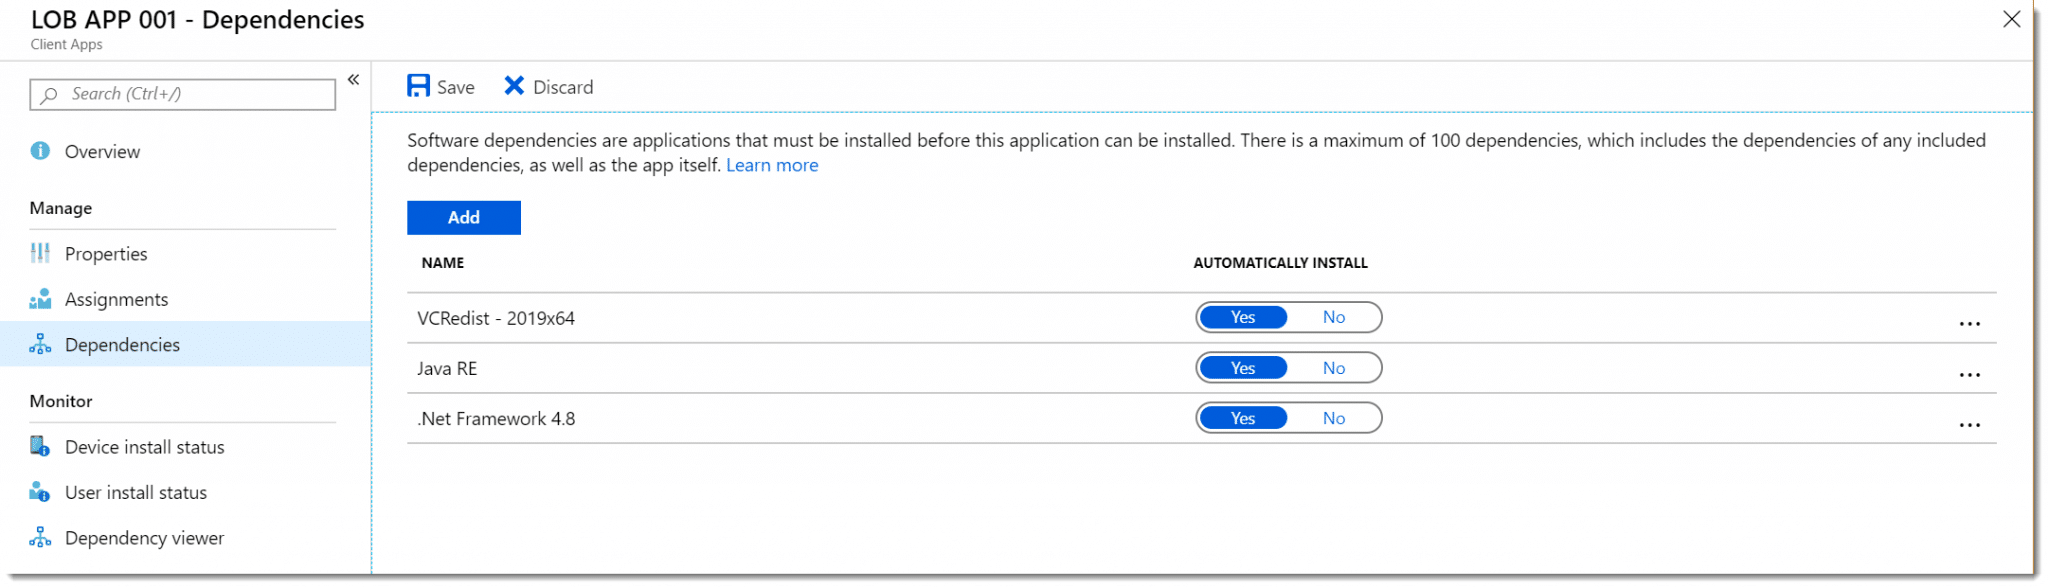The width and height of the screenshot is (2048, 588).
Task: Open more options for .Net Framework 4.8
Action: pos(1970,424)
